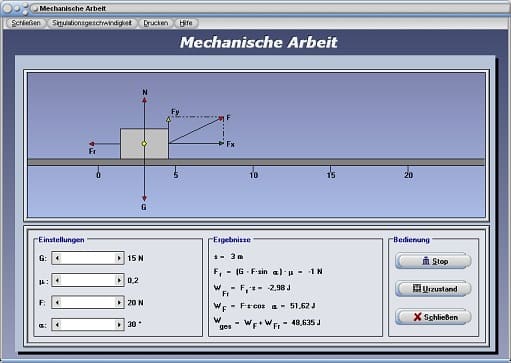Click the Fx component arrowhead
This screenshot has width=511, height=363.
pyautogui.click(x=221, y=143)
